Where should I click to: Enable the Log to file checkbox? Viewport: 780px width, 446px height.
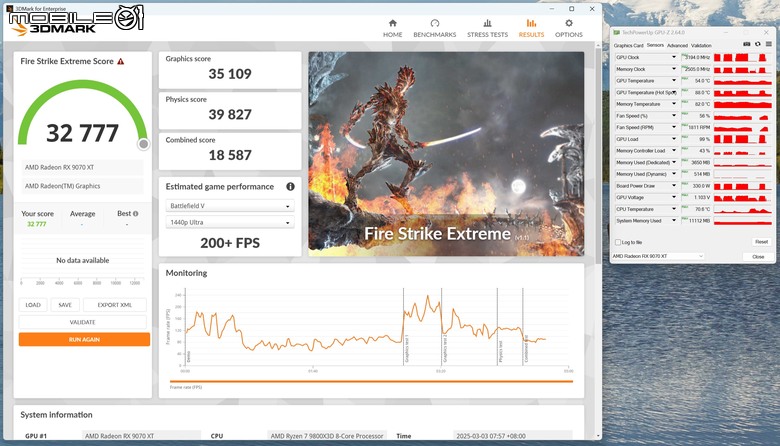click(x=618, y=242)
